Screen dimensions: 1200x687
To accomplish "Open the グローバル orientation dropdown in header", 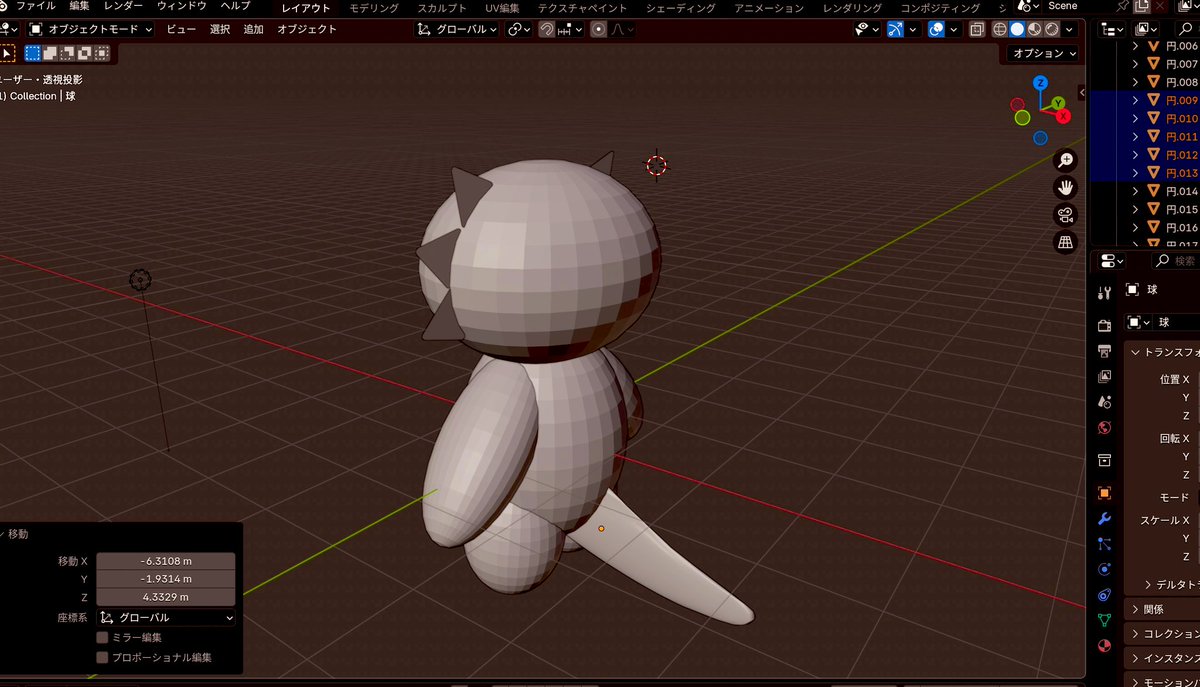I will tap(457, 29).
